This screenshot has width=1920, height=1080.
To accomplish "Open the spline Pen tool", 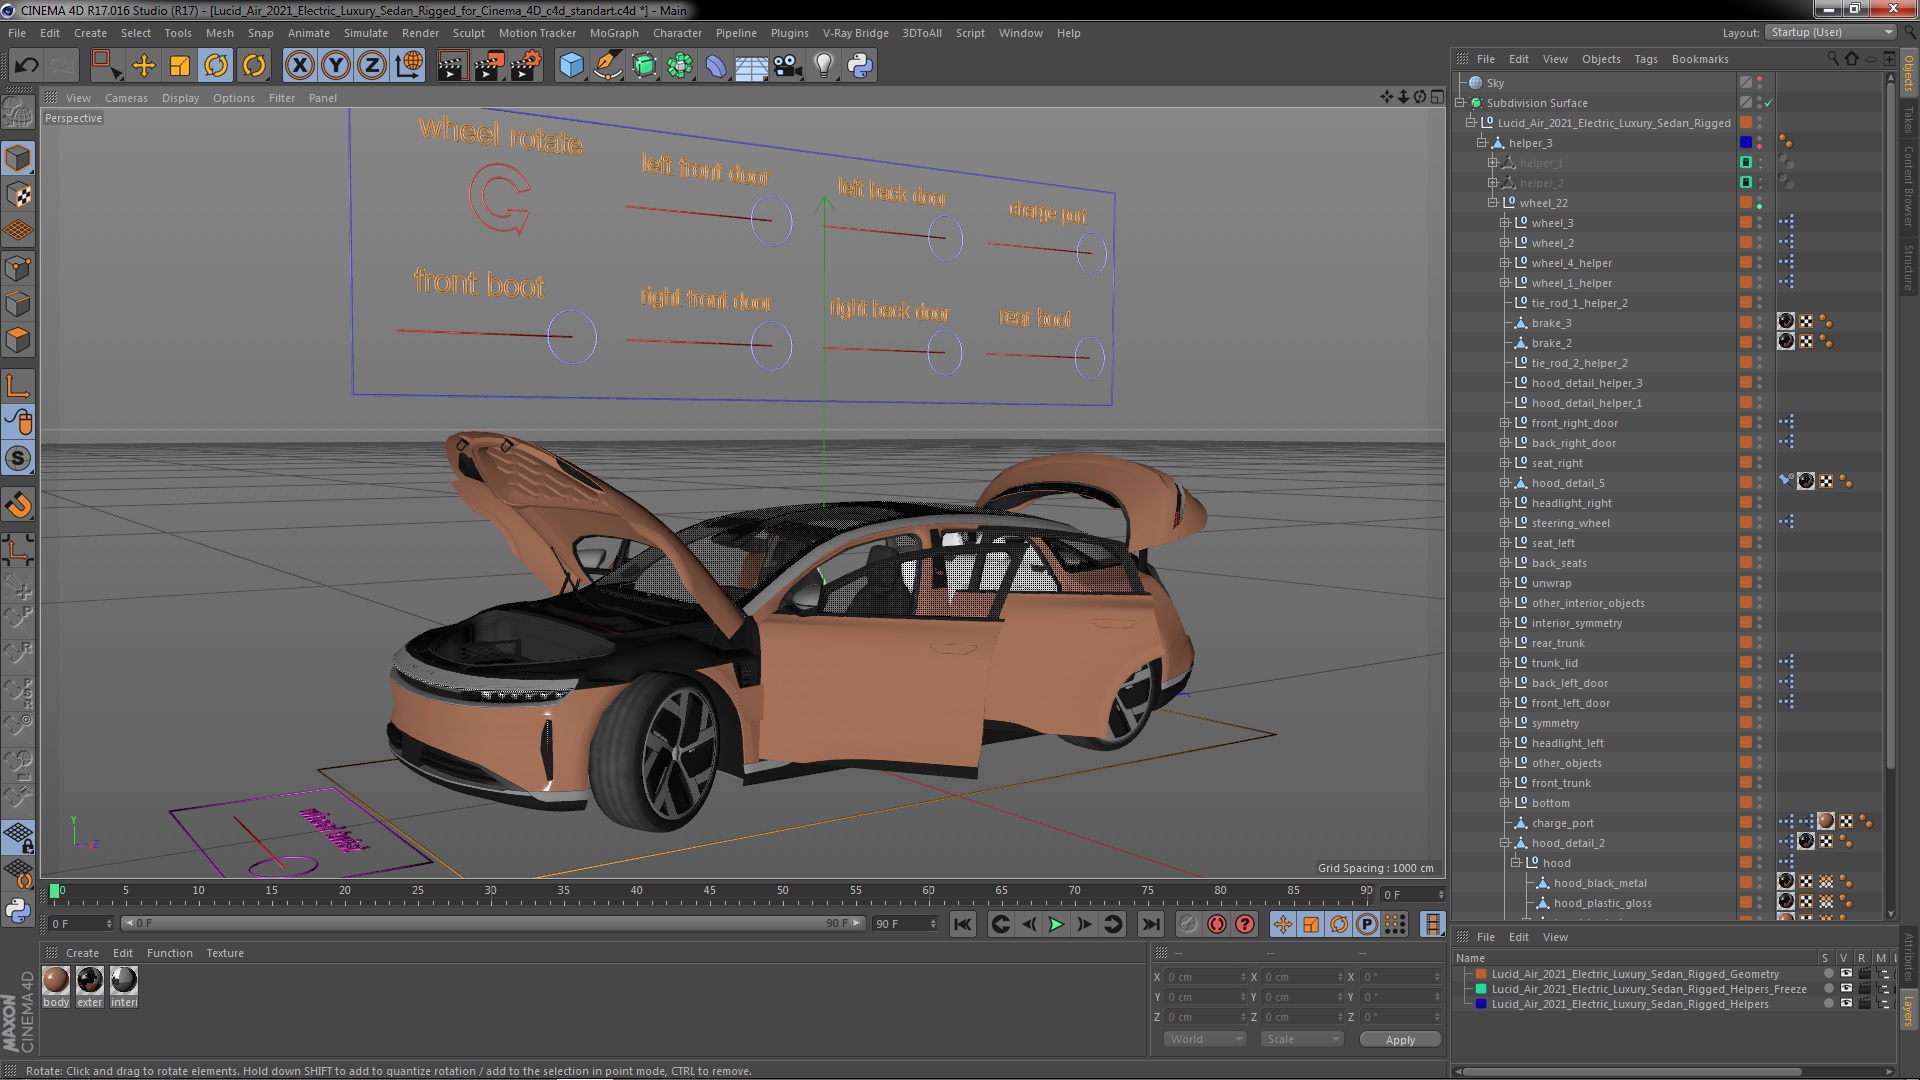I will pyautogui.click(x=607, y=66).
